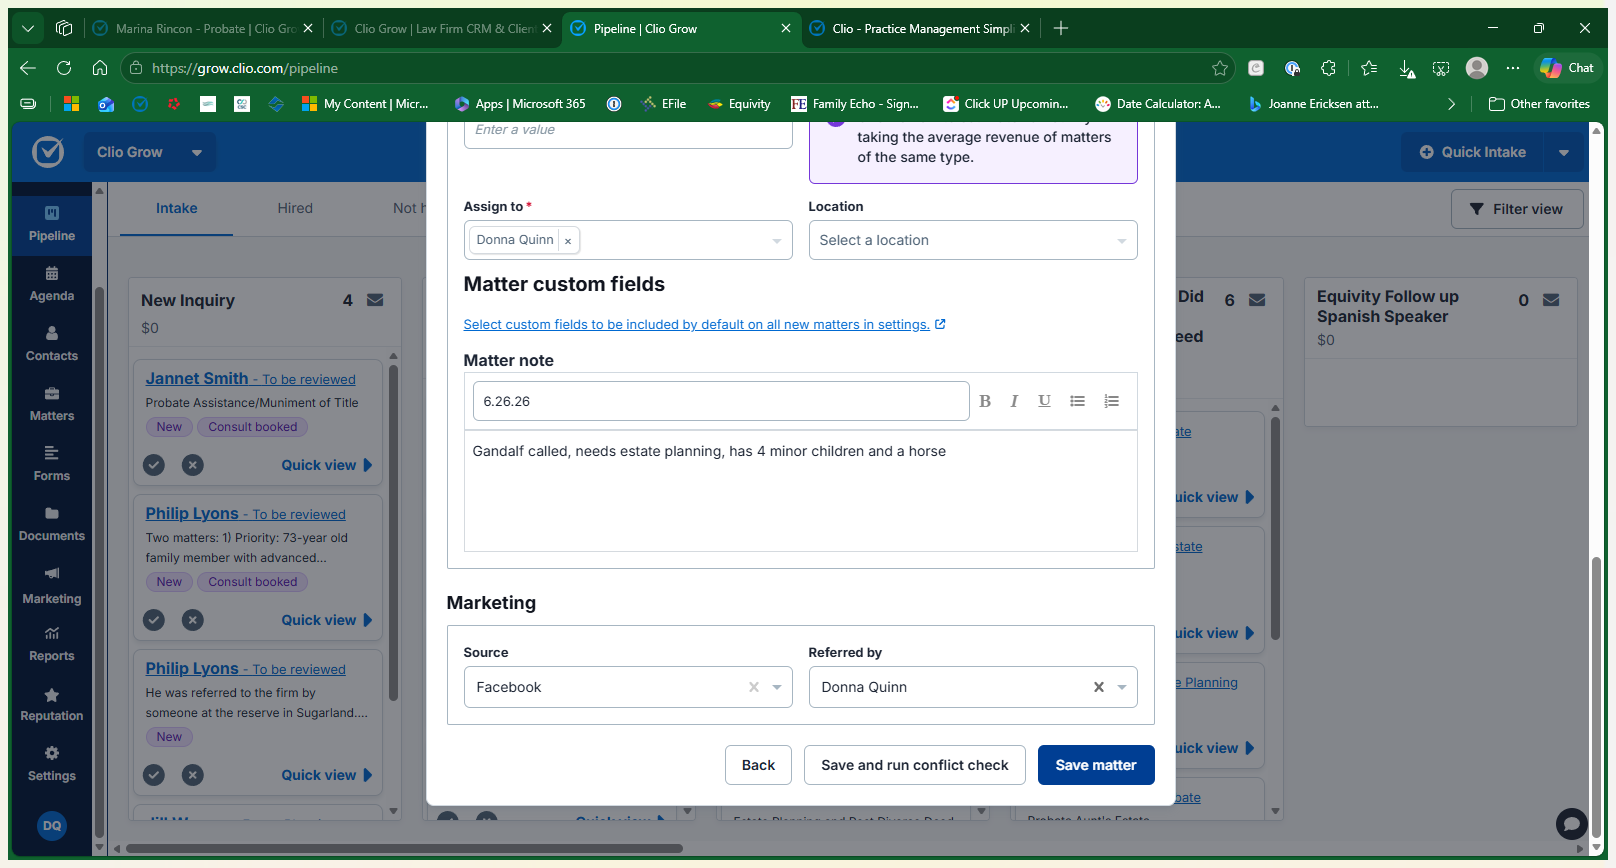Open Matters in the sidebar

coord(52,404)
